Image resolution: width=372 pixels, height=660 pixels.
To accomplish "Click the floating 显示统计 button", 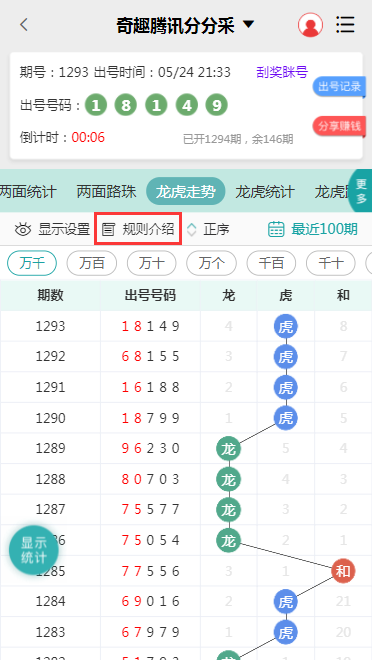I will [34, 550].
